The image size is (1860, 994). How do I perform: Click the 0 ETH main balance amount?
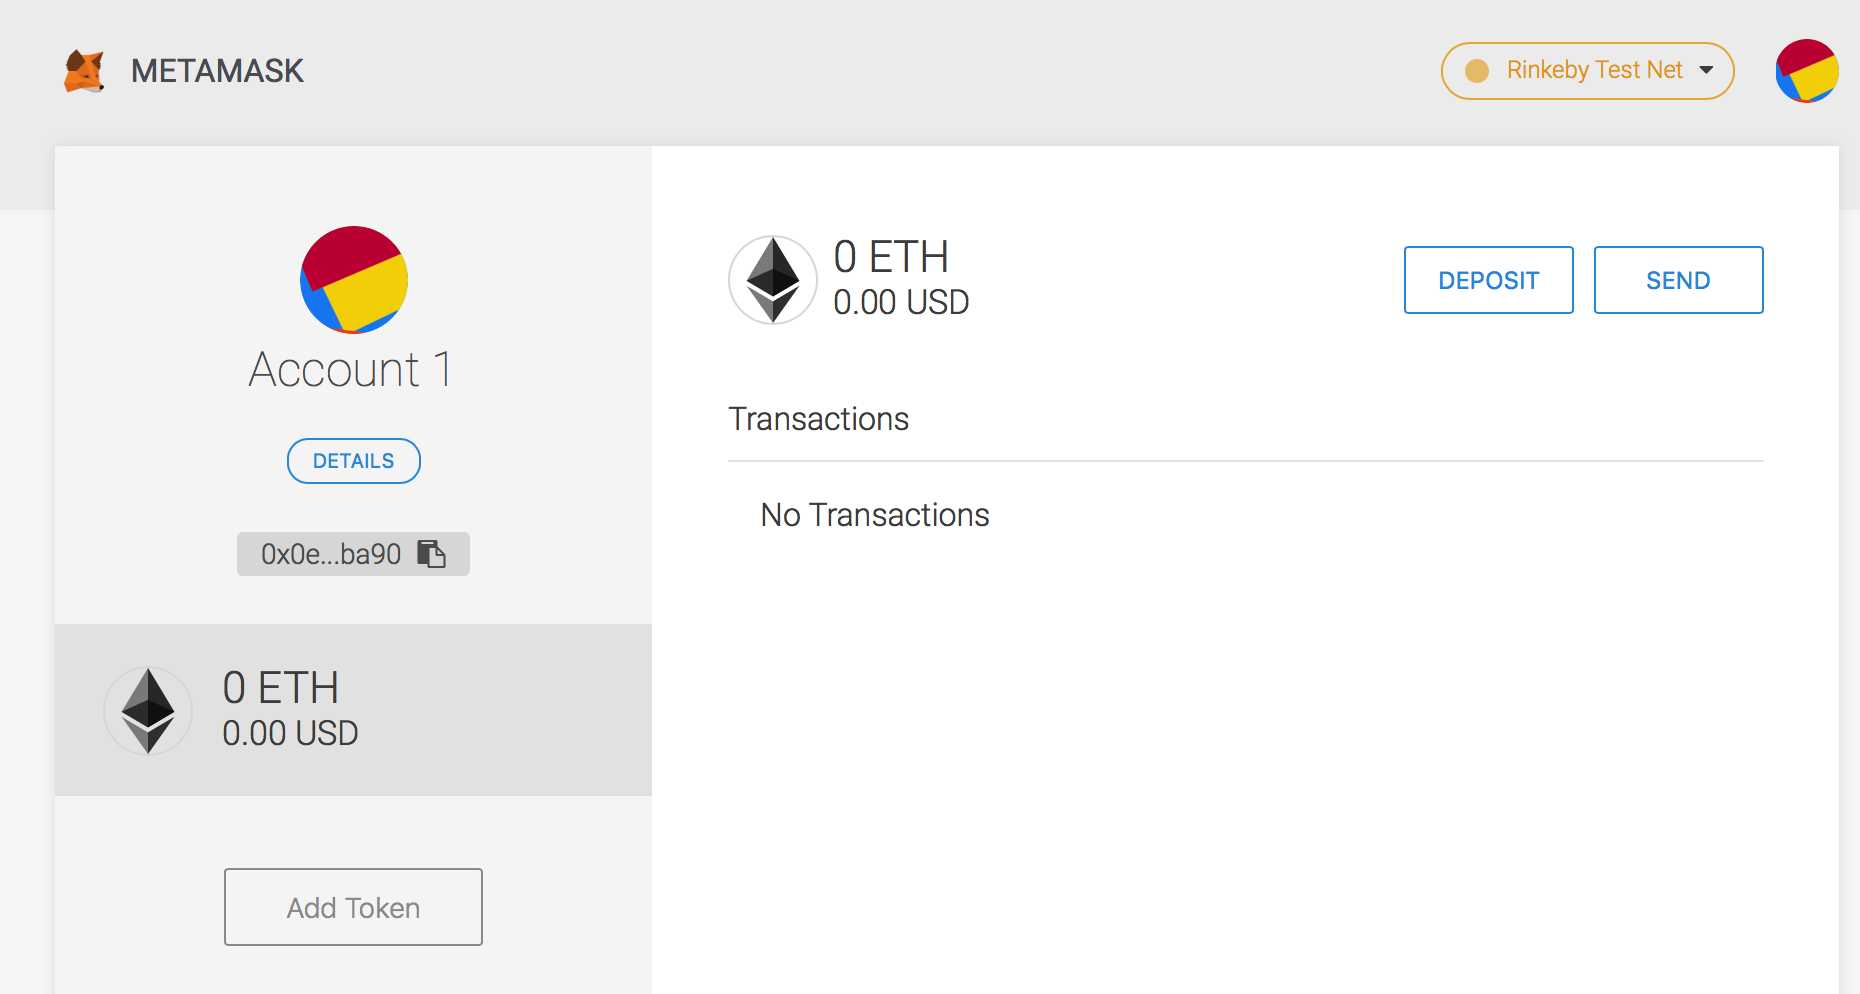point(891,257)
